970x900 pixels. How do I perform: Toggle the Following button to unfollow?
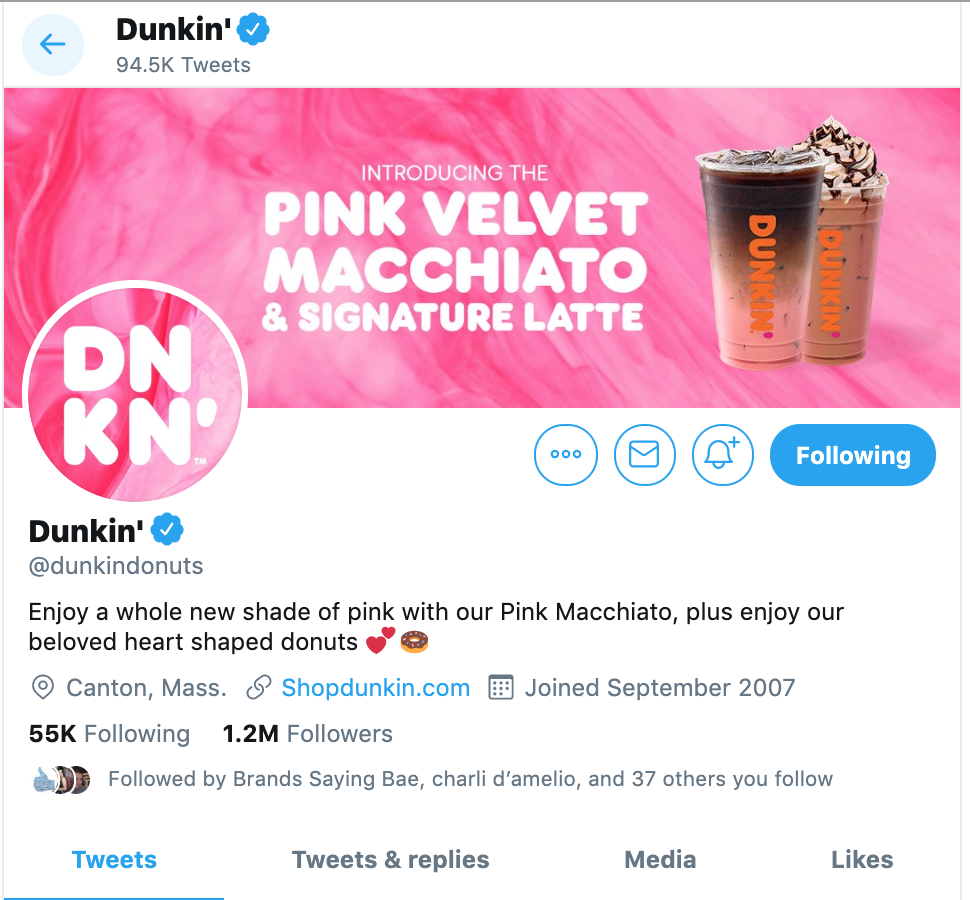[852, 455]
